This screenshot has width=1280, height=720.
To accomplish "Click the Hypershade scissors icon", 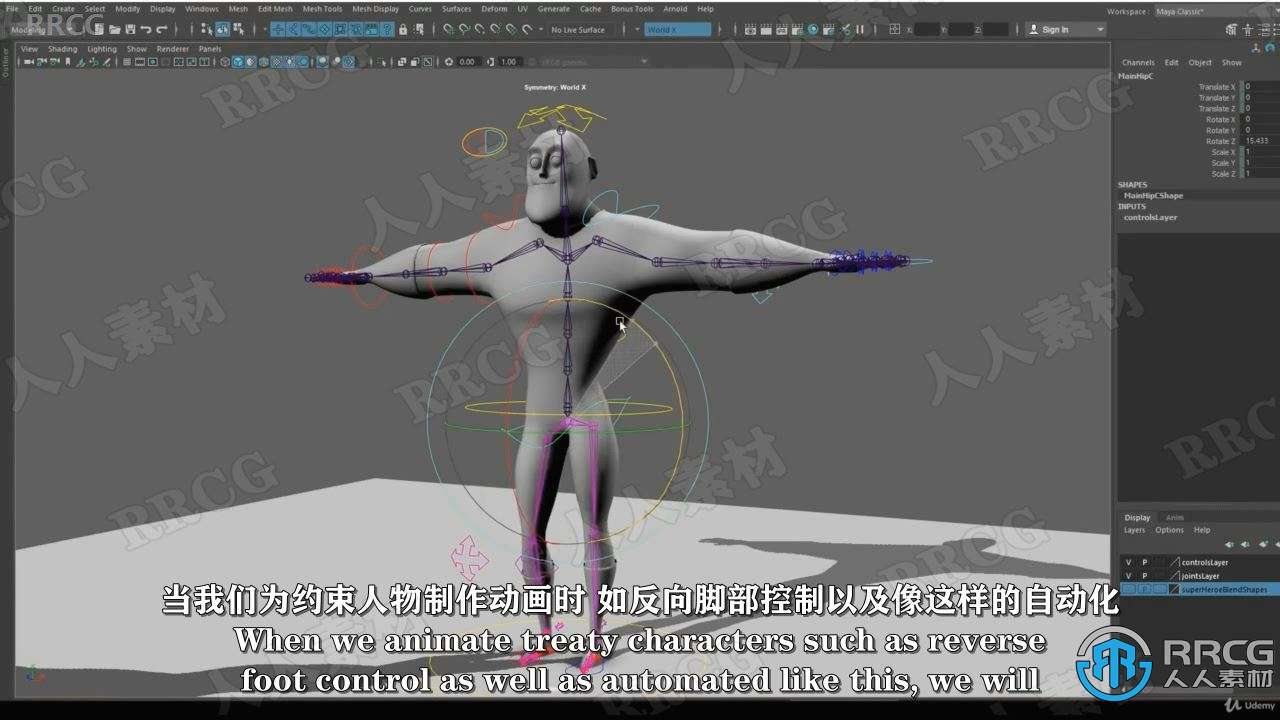I will tap(845, 29).
